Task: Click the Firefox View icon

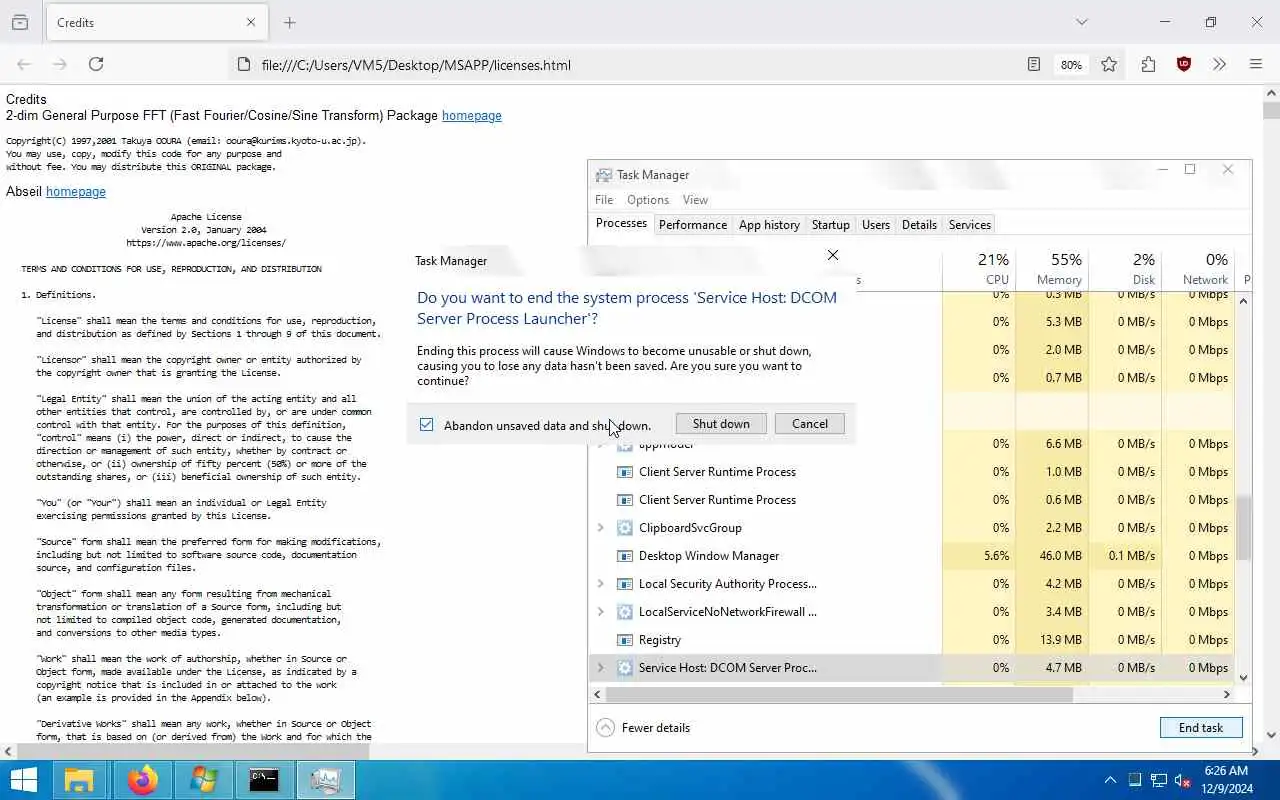Action: (20, 22)
